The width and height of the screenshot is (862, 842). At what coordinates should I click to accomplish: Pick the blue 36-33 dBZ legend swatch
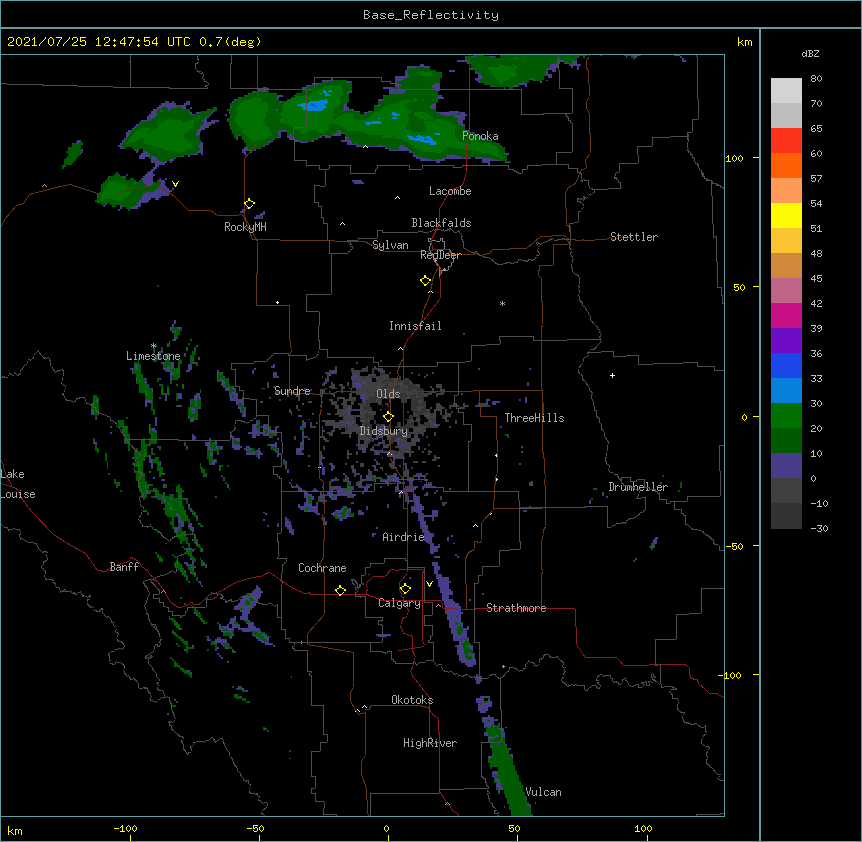click(x=786, y=365)
